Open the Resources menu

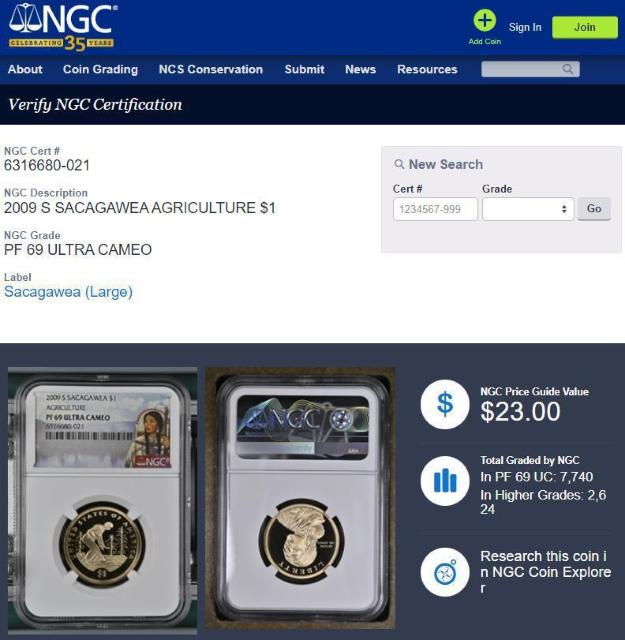[427, 69]
